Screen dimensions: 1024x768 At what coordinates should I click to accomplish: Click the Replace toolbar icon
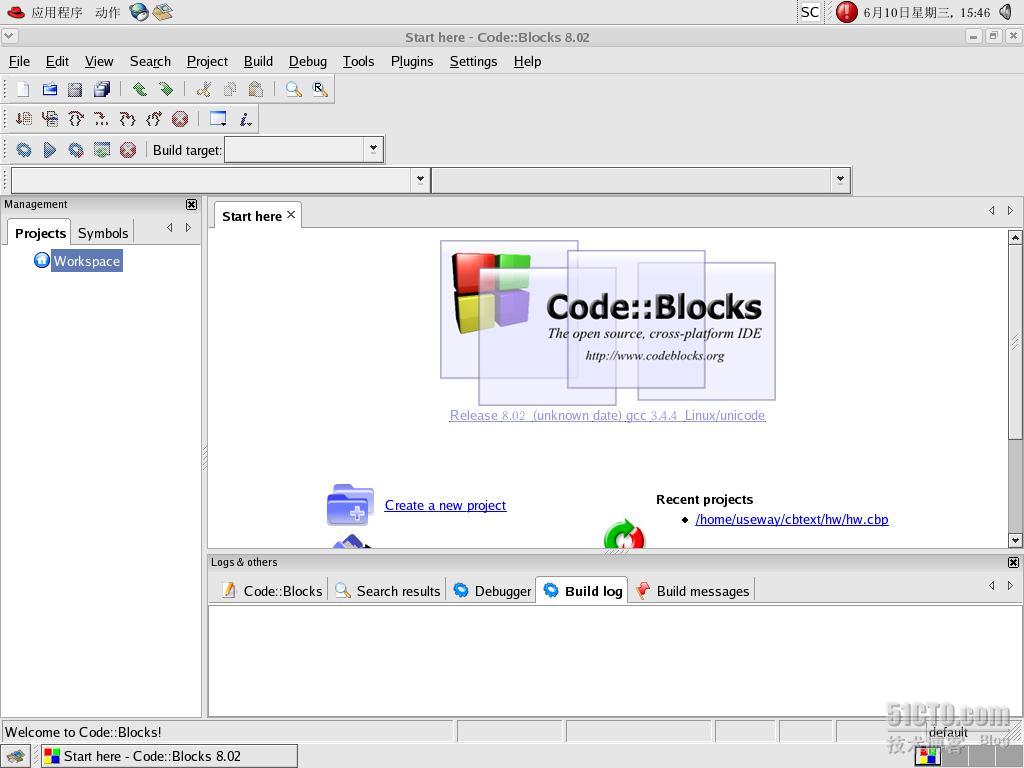(x=320, y=89)
